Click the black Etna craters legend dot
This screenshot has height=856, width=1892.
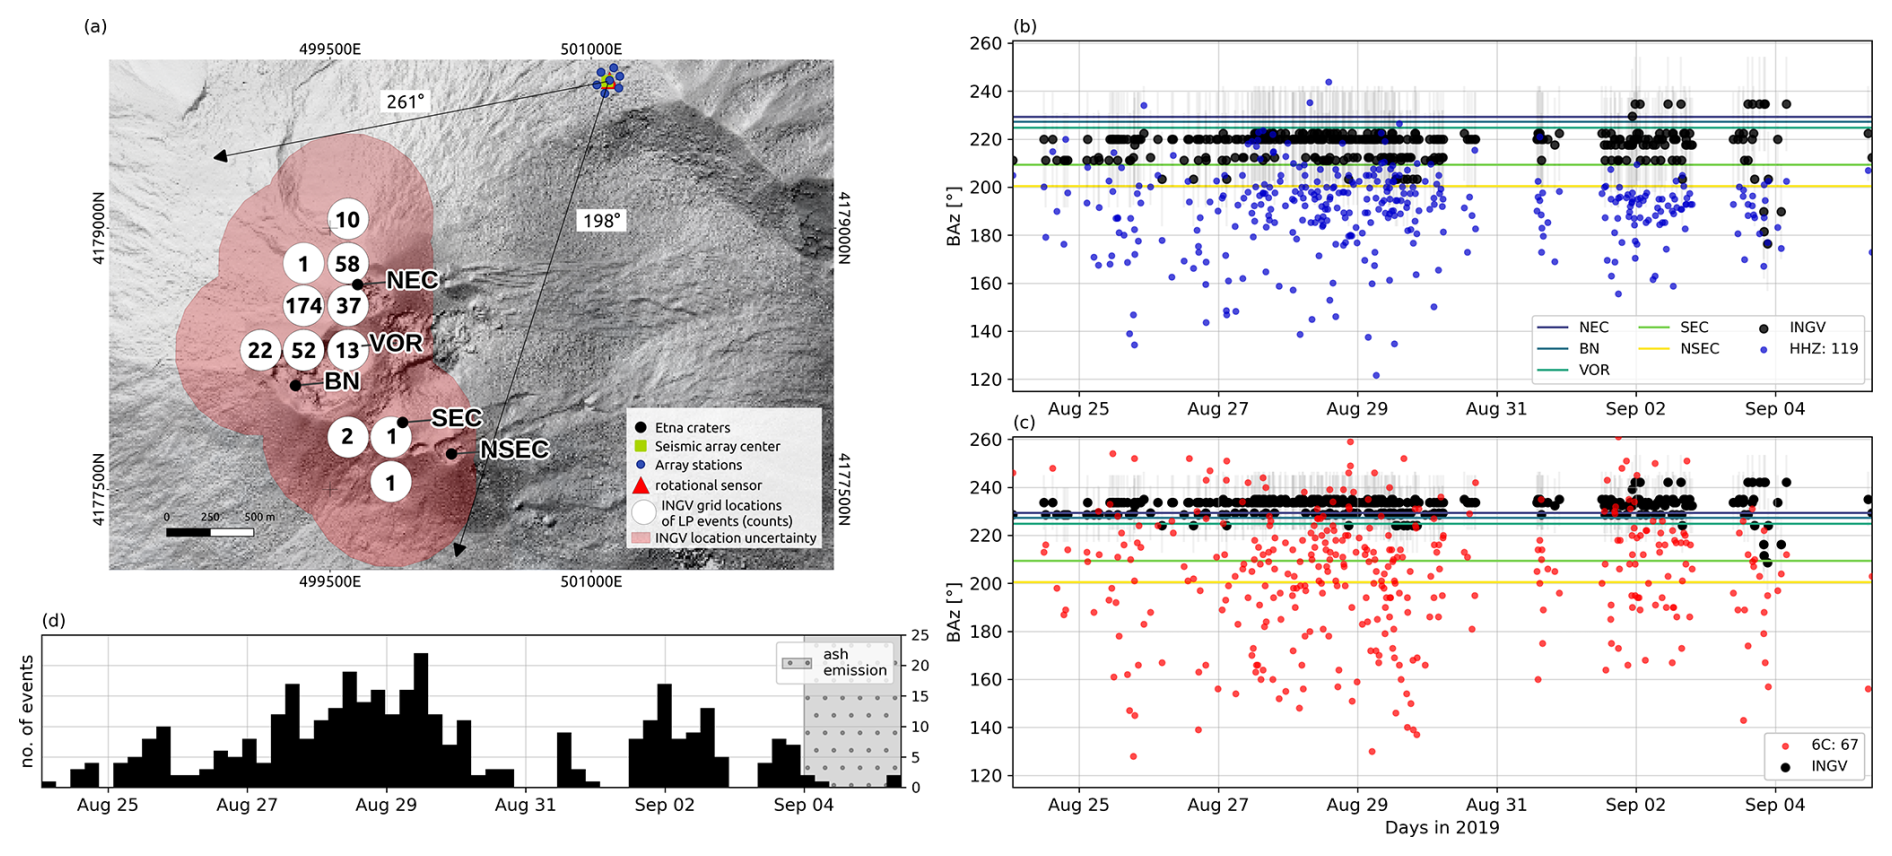(x=641, y=428)
